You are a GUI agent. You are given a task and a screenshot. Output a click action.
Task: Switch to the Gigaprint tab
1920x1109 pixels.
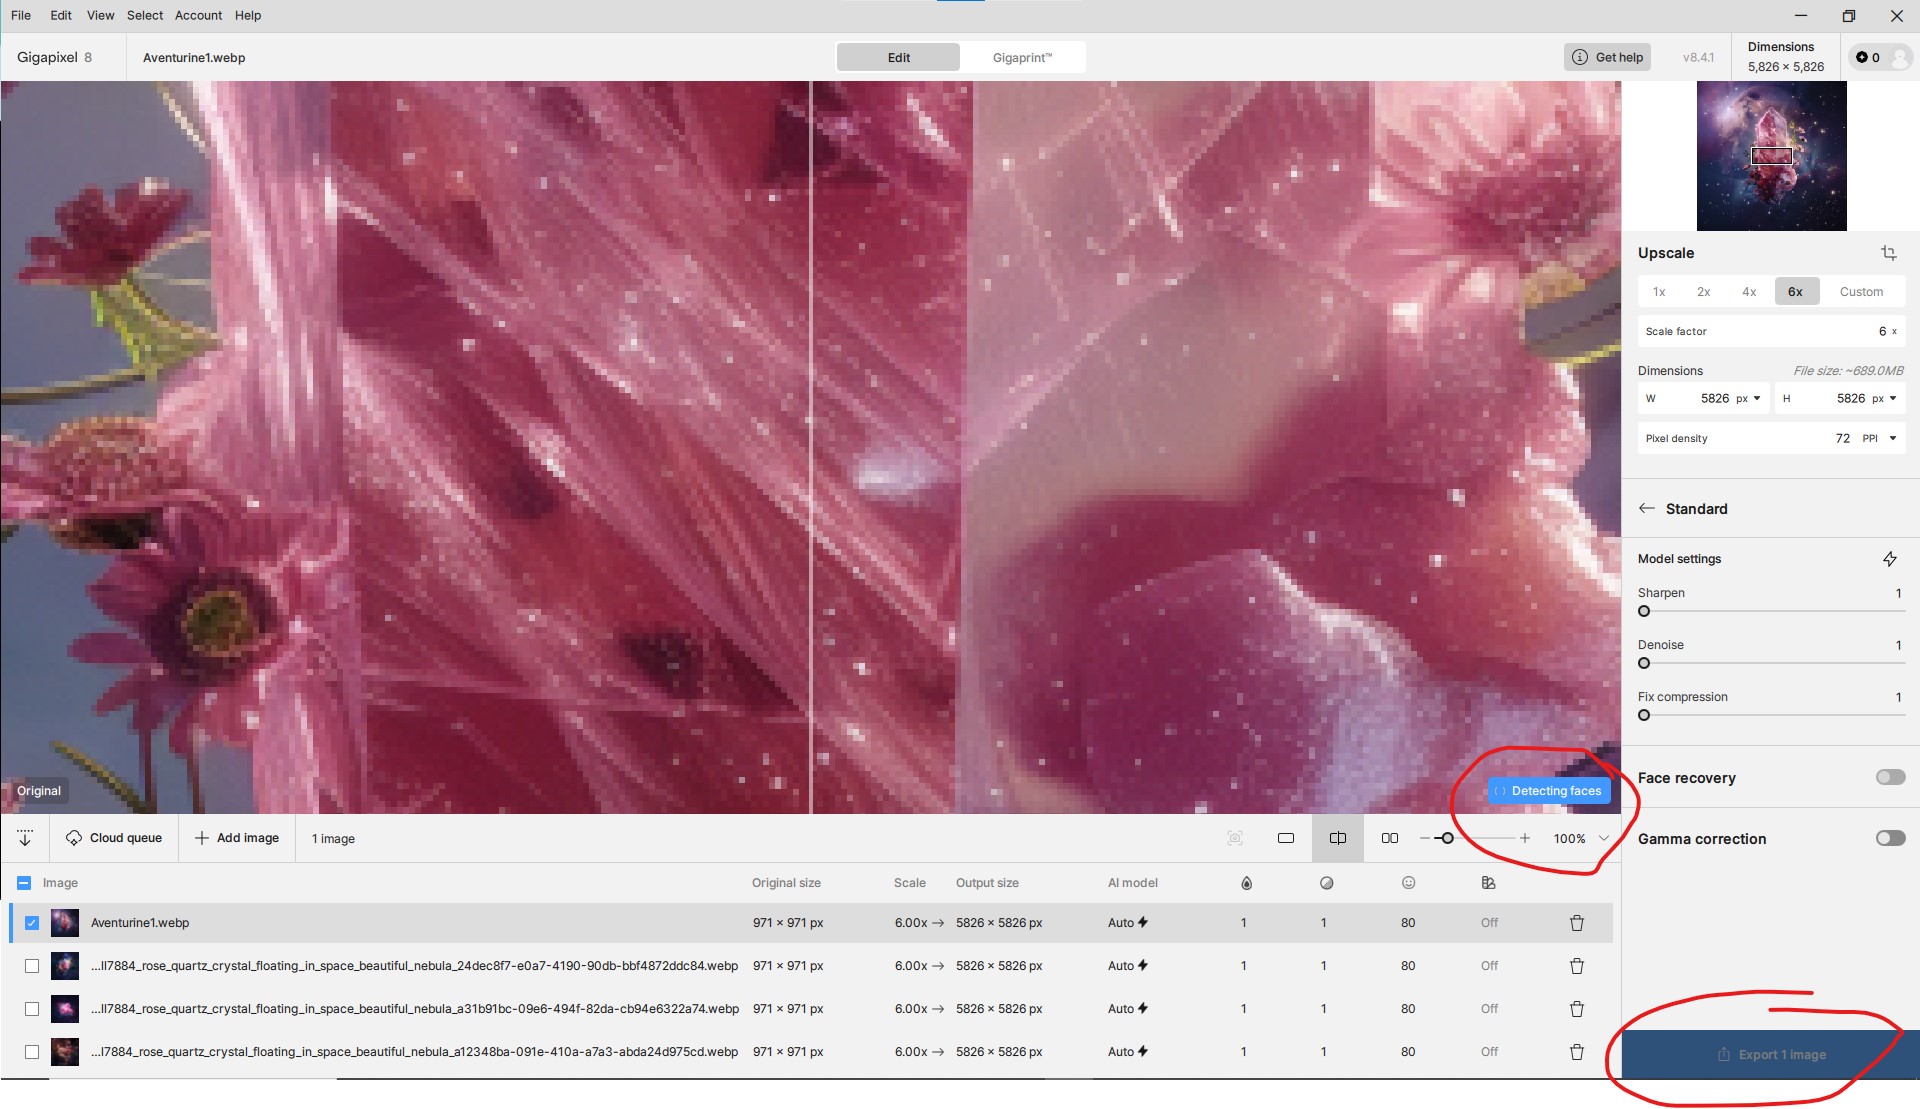click(x=1021, y=57)
